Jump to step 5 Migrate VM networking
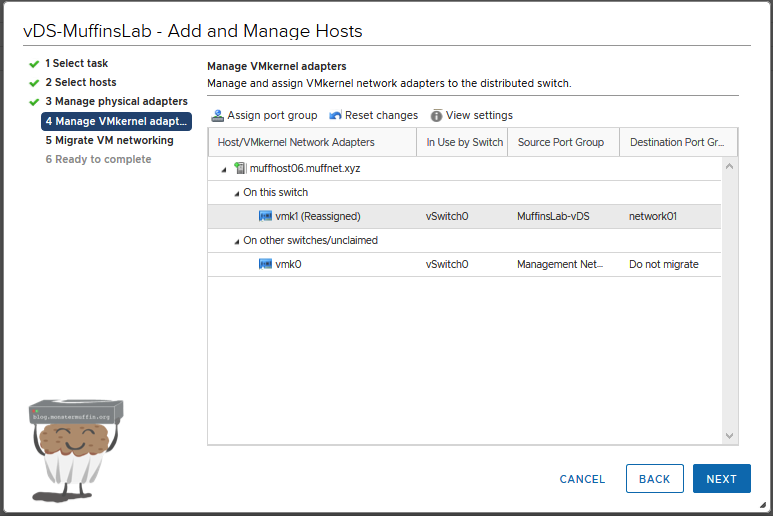Screen dimensions: 773x516 point(109,140)
